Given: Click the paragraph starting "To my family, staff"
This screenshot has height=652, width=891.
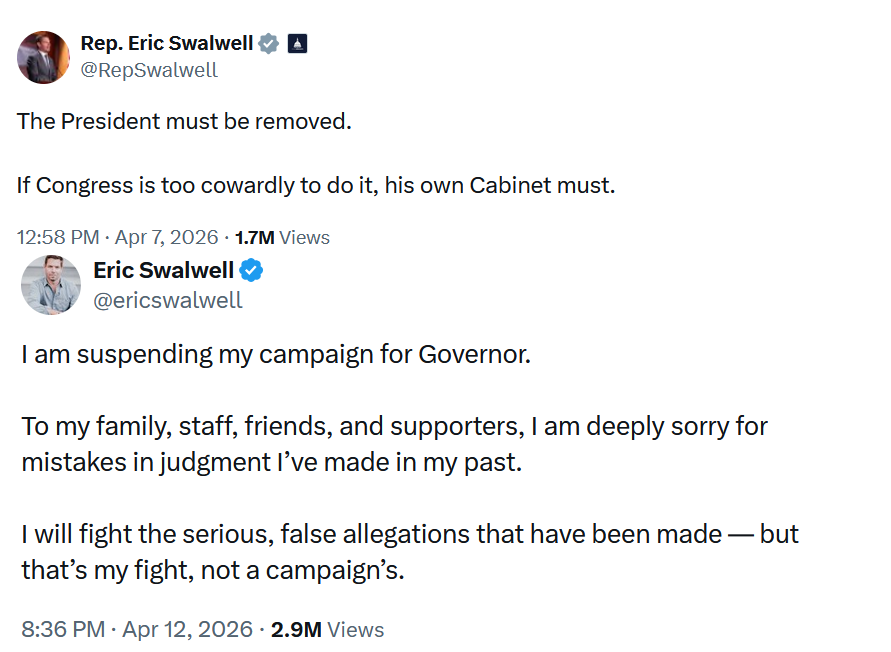Looking at the screenshot, I should 394,444.
